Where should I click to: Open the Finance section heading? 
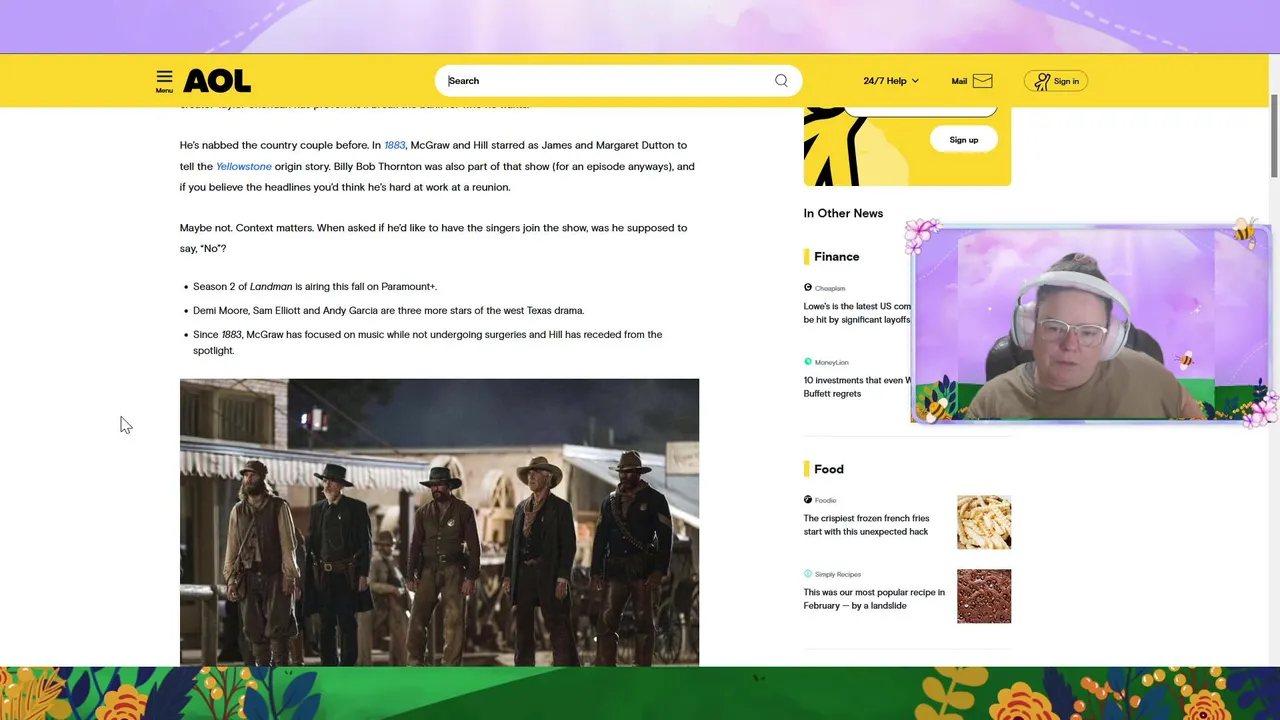pos(836,257)
